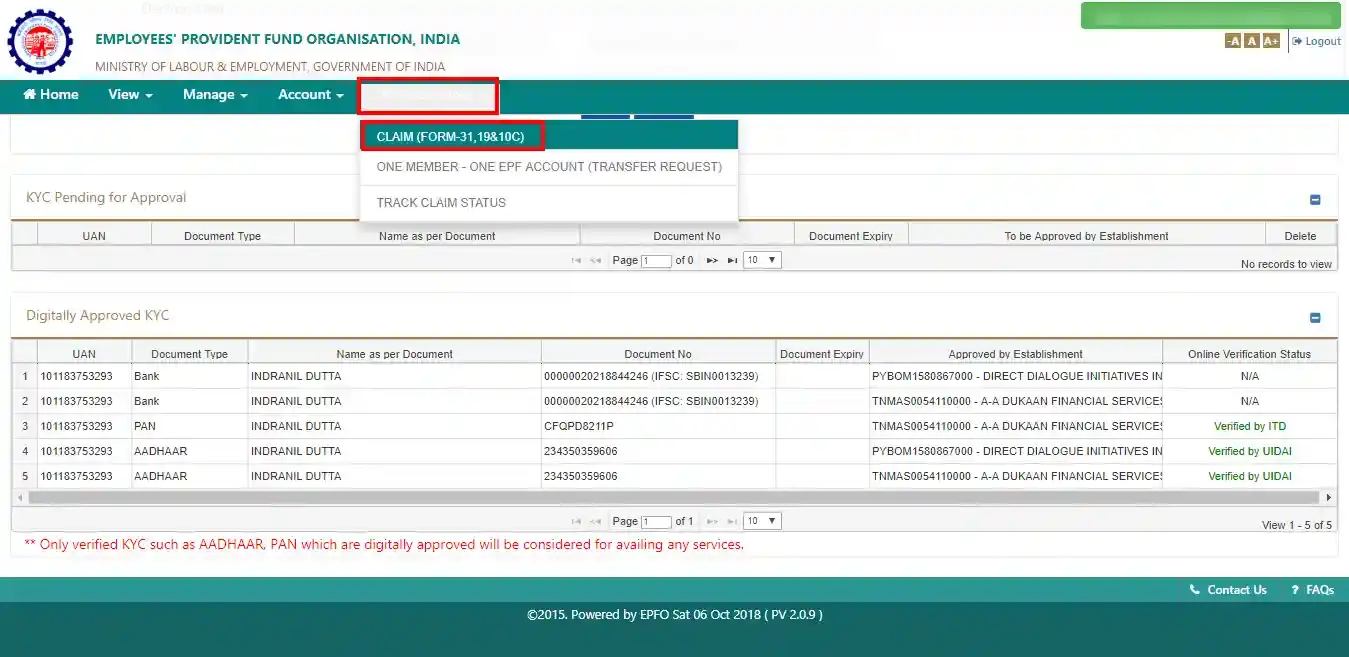1349x657 pixels.
Task: Sort pending KYC table by Document Expiry
Action: tap(851, 236)
